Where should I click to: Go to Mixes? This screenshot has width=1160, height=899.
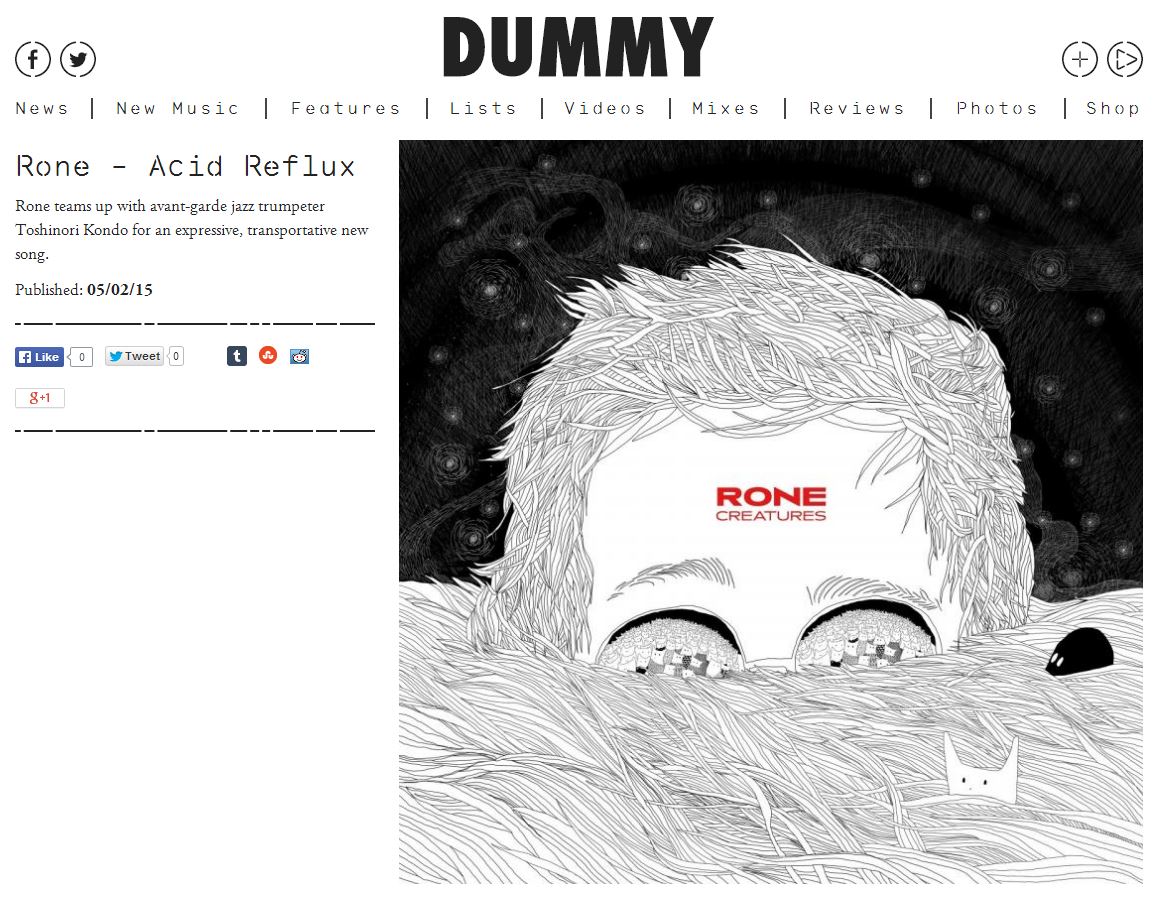pyautogui.click(x=726, y=108)
